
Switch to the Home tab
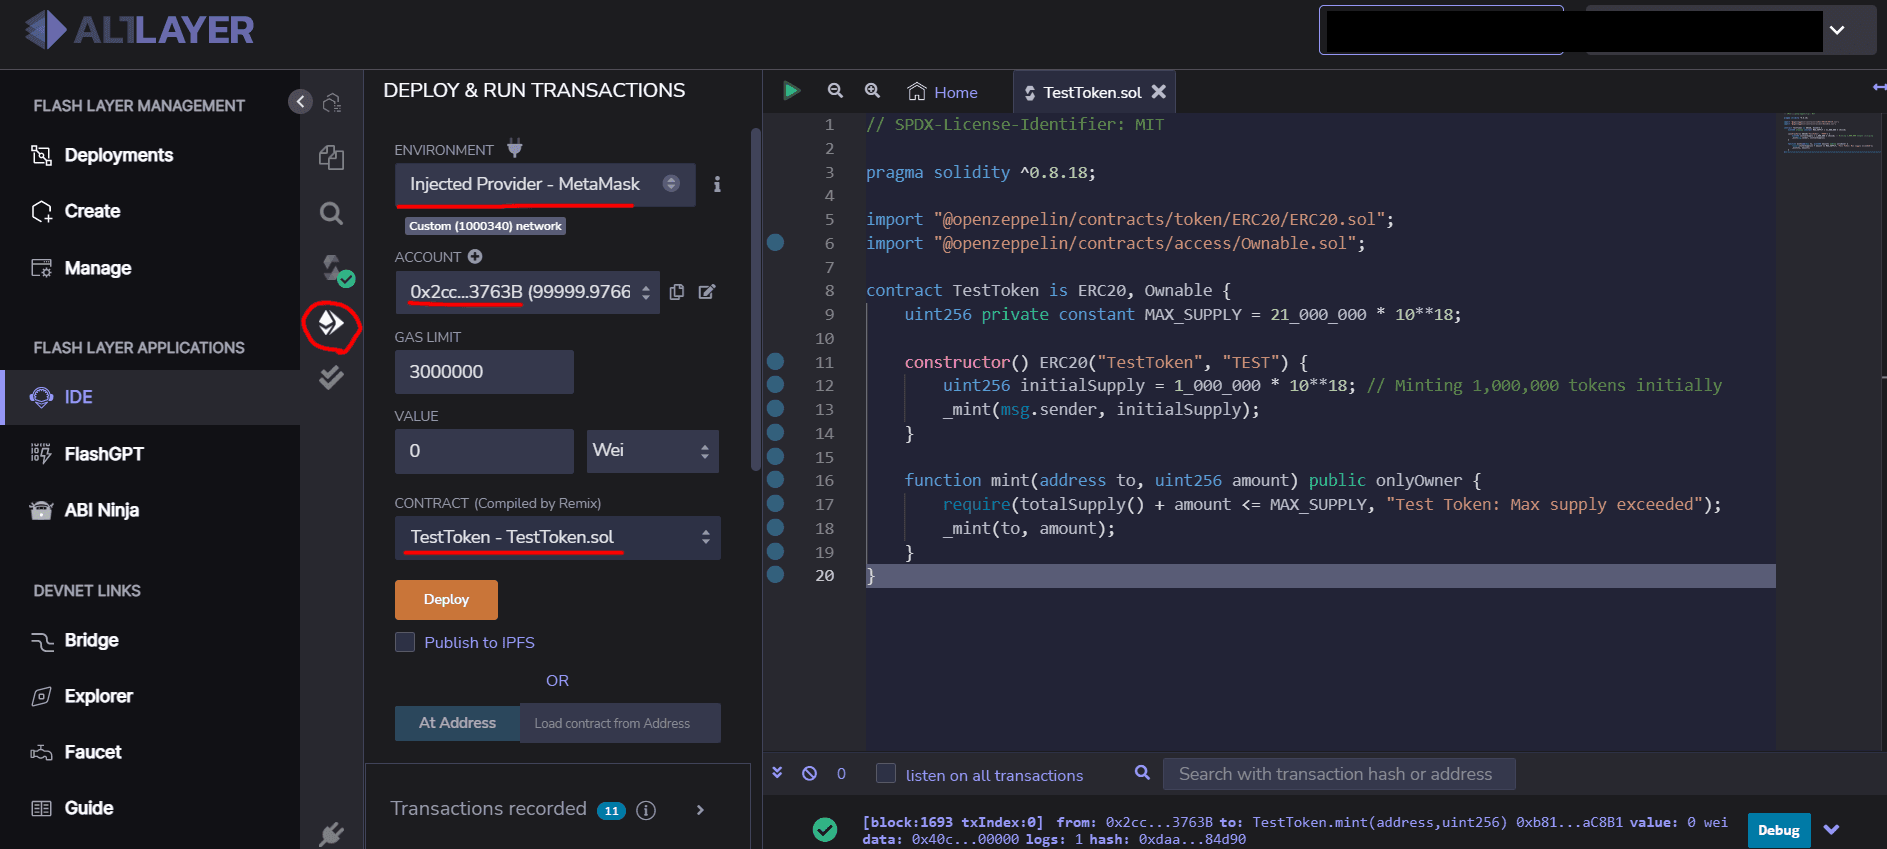[942, 92]
